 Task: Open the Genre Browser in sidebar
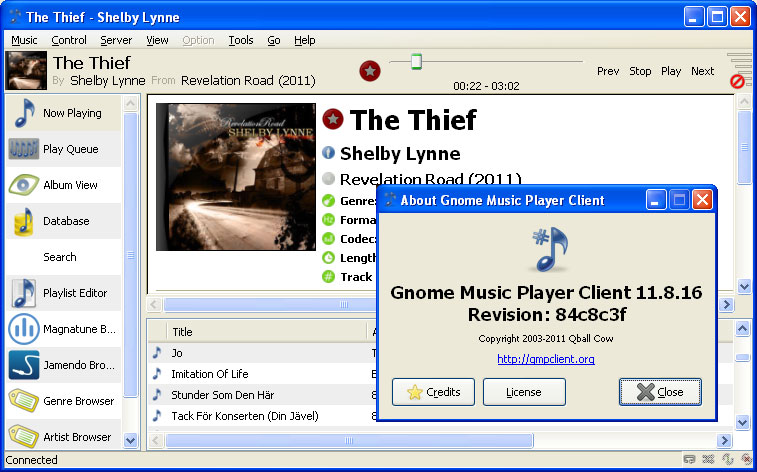click(63, 401)
